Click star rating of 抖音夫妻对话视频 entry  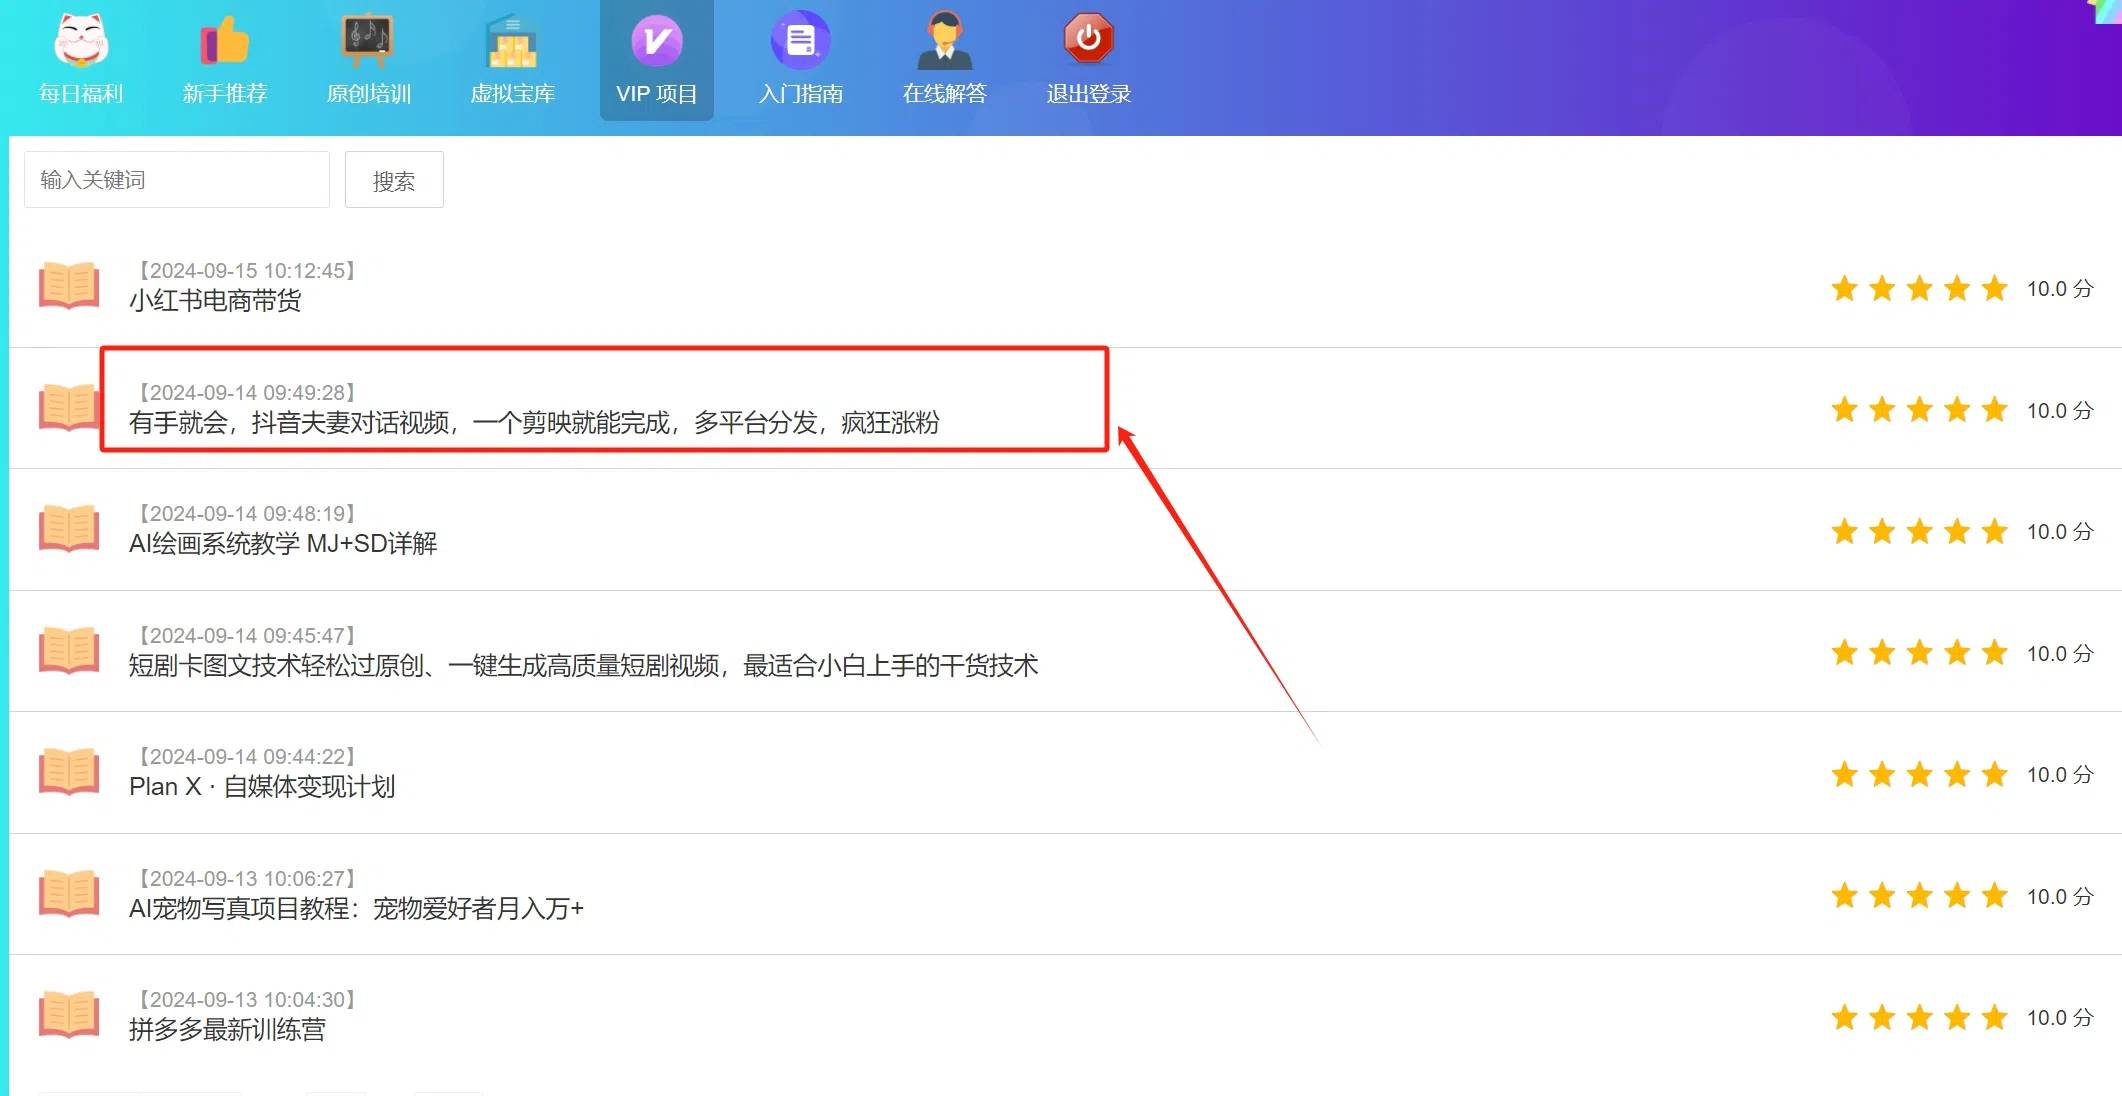(x=1919, y=411)
